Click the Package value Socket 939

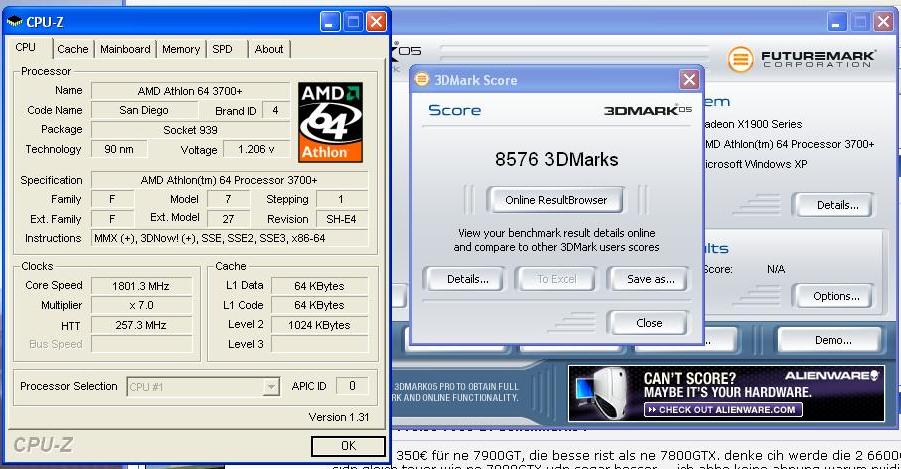coord(190,130)
